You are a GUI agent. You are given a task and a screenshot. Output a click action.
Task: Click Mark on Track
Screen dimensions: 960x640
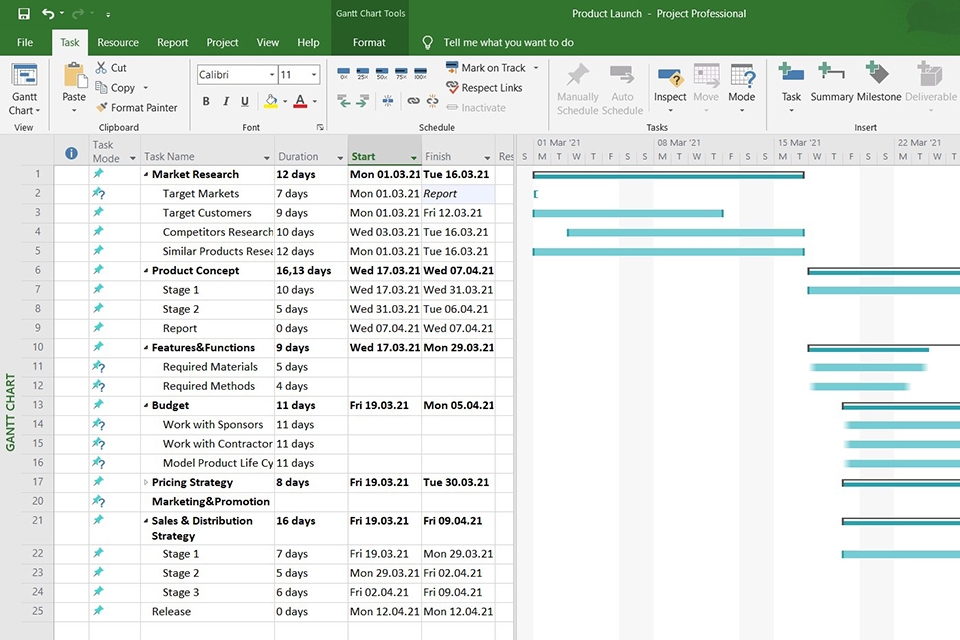click(490, 67)
